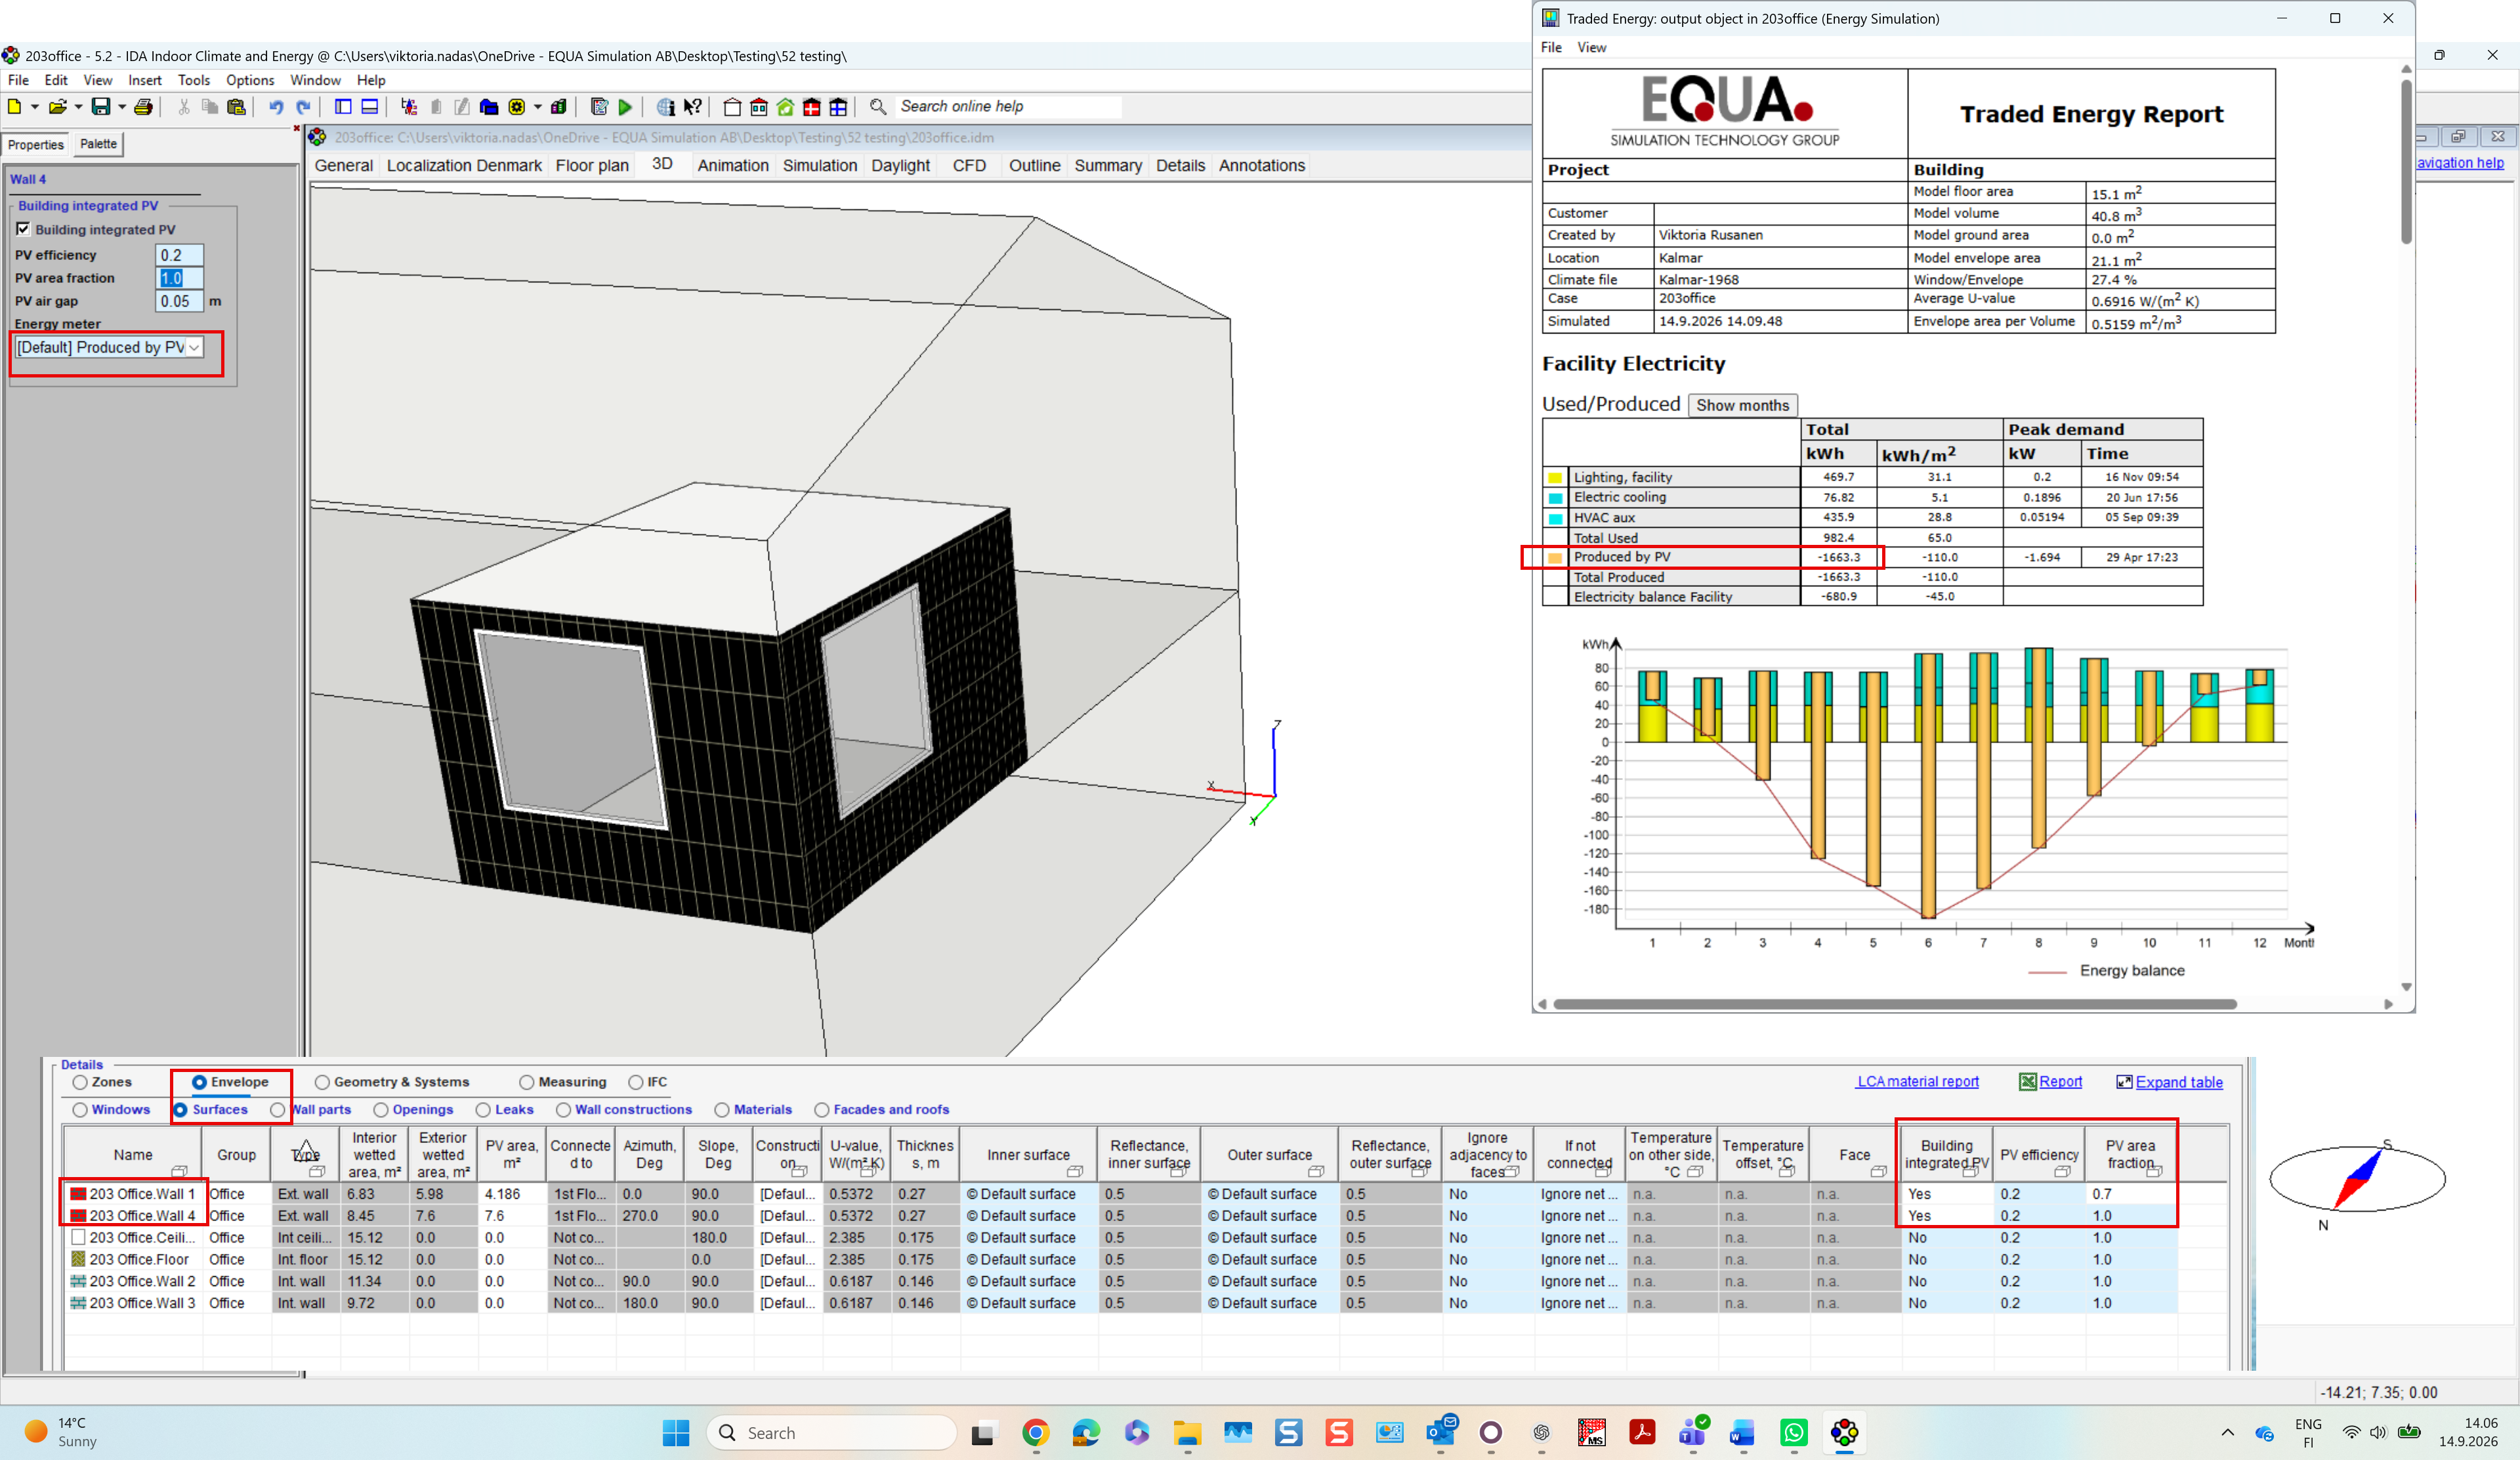Click the Print icon in toolbar
The height and width of the screenshot is (1460, 2520).
[144, 107]
